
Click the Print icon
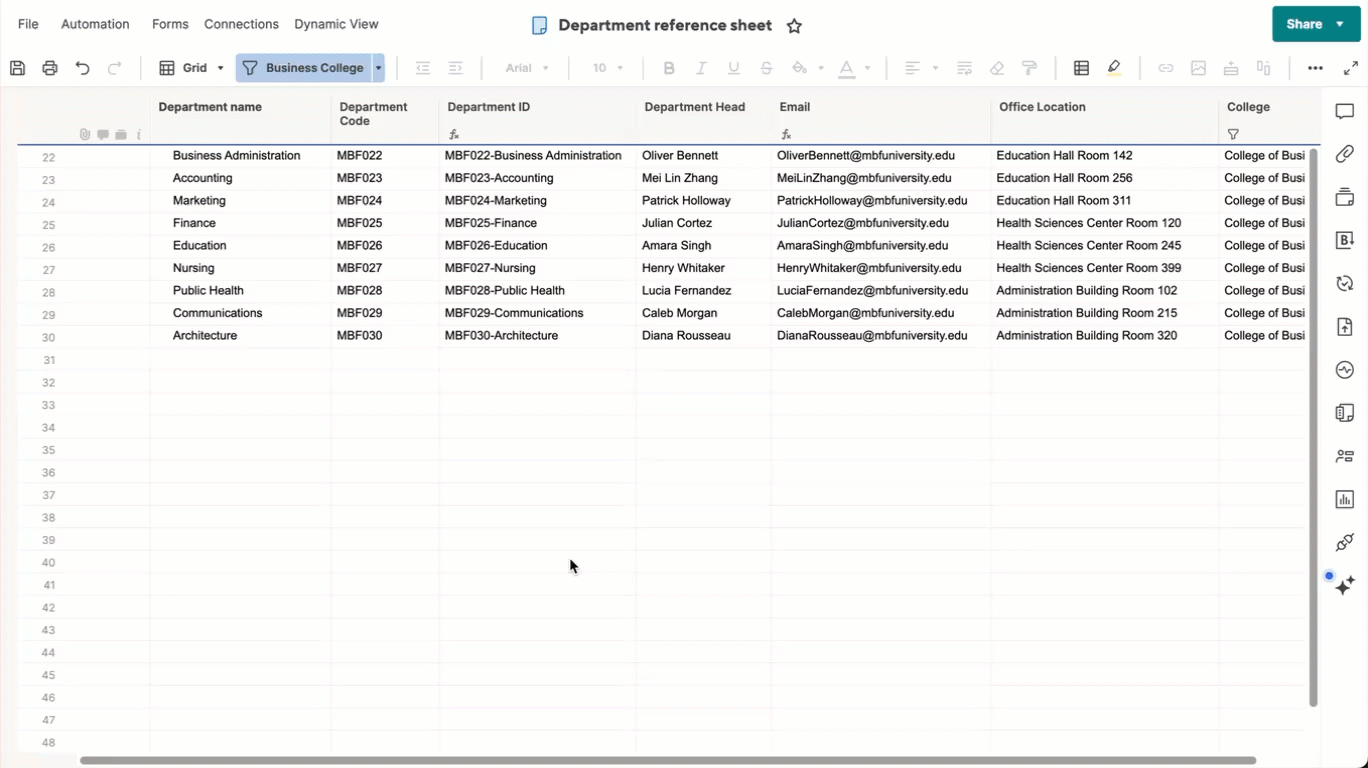pyautogui.click(x=49, y=67)
